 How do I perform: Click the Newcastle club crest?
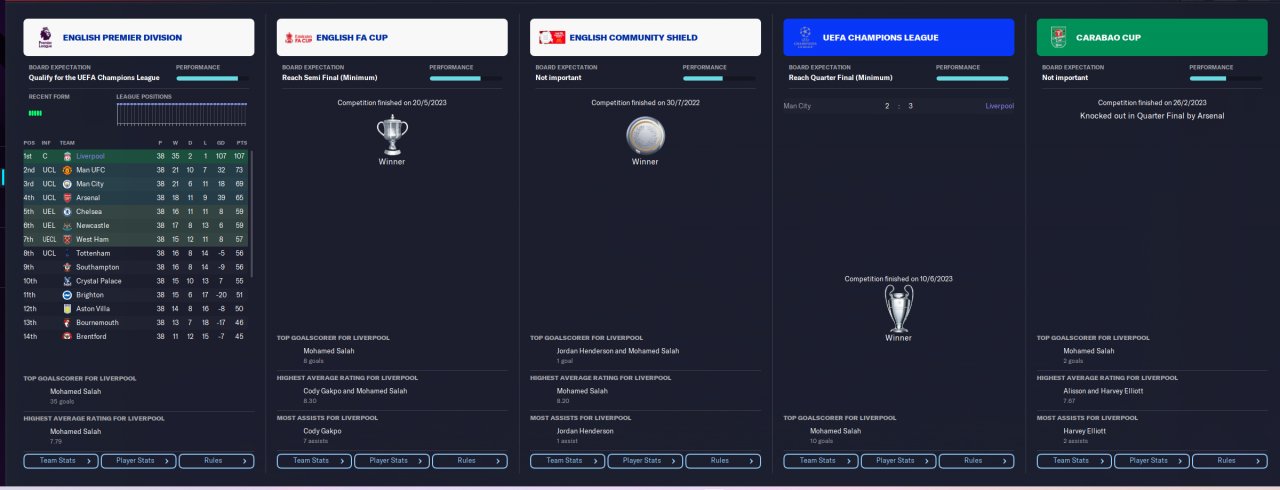pos(67,225)
